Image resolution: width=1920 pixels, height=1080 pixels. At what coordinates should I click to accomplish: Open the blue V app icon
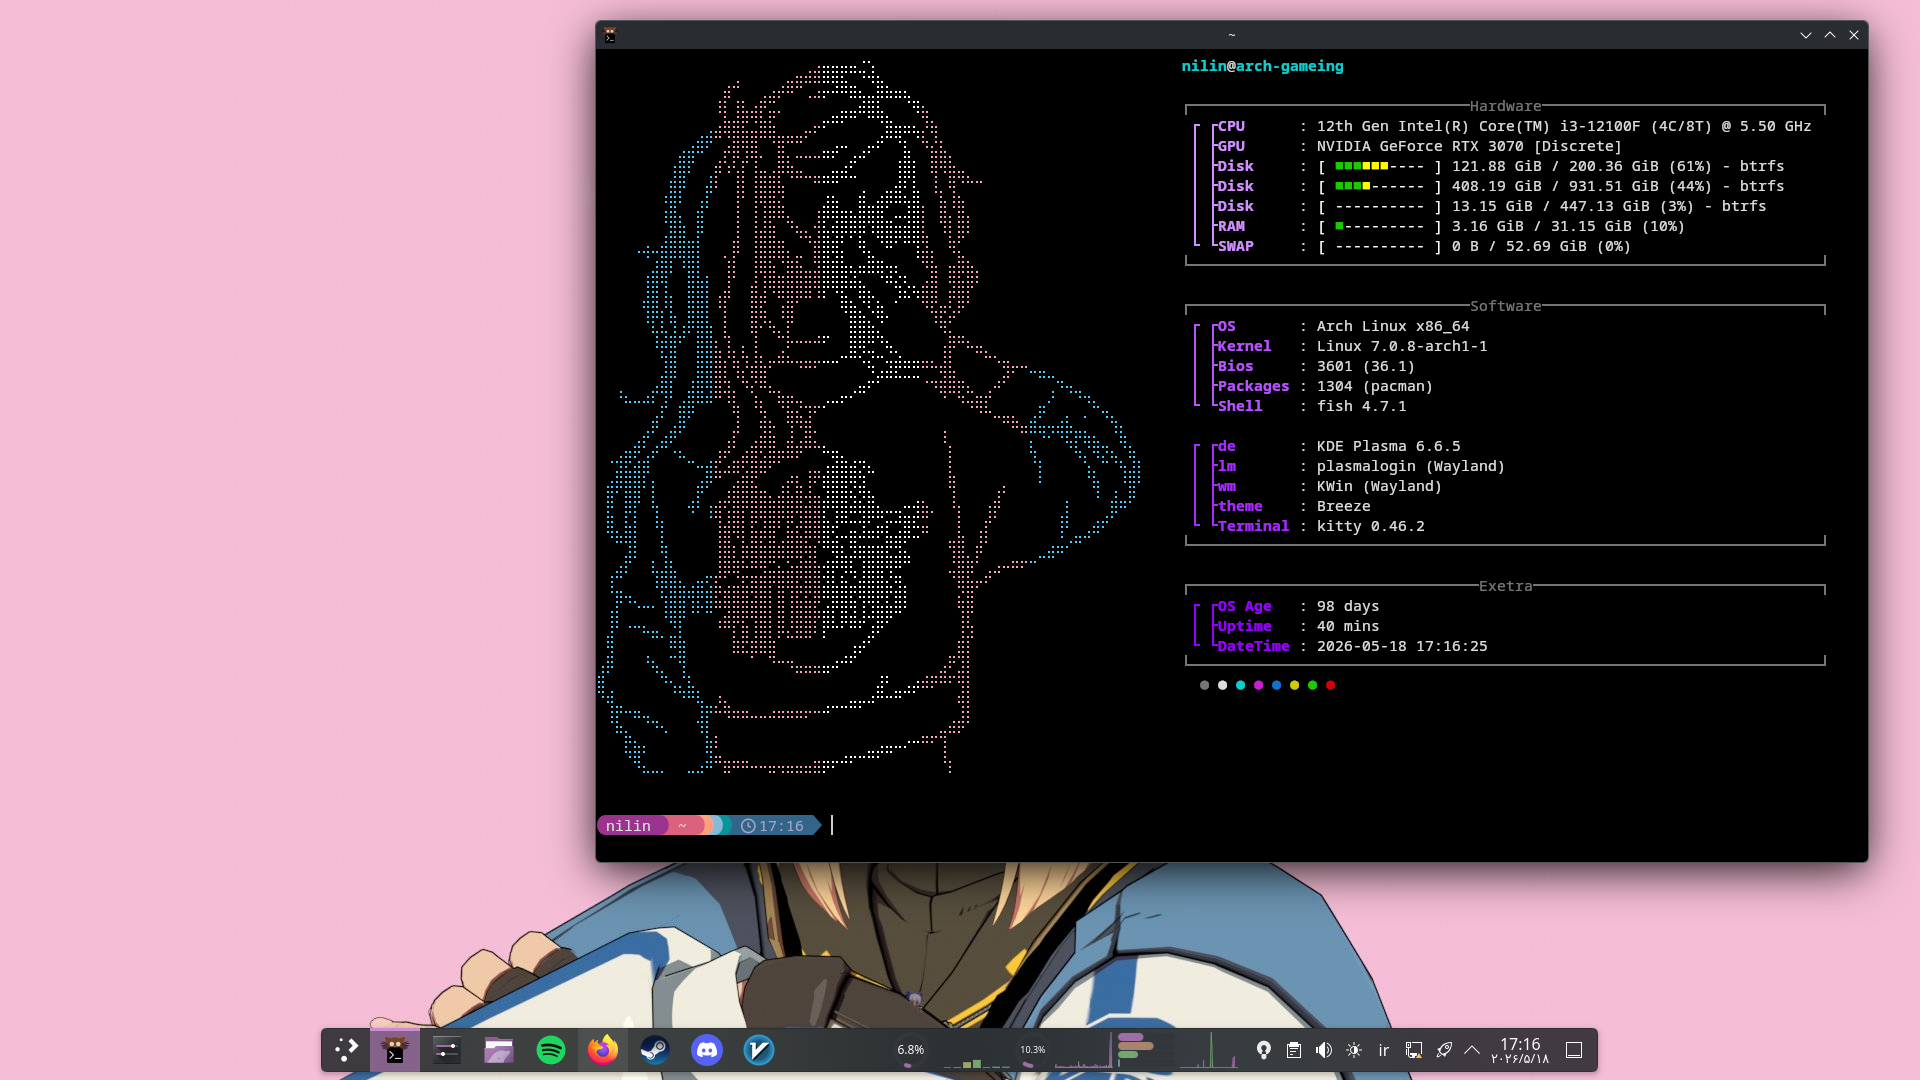pos(759,1050)
